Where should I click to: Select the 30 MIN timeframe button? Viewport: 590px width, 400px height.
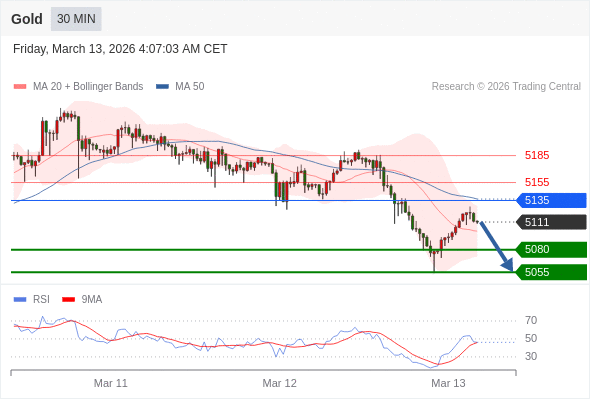click(x=76, y=19)
